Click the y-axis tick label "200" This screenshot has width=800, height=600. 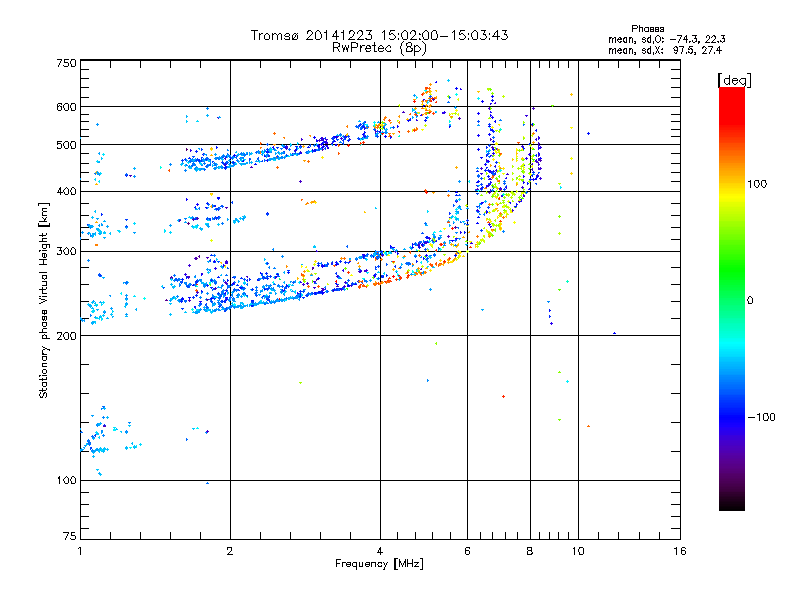click(x=67, y=336)
